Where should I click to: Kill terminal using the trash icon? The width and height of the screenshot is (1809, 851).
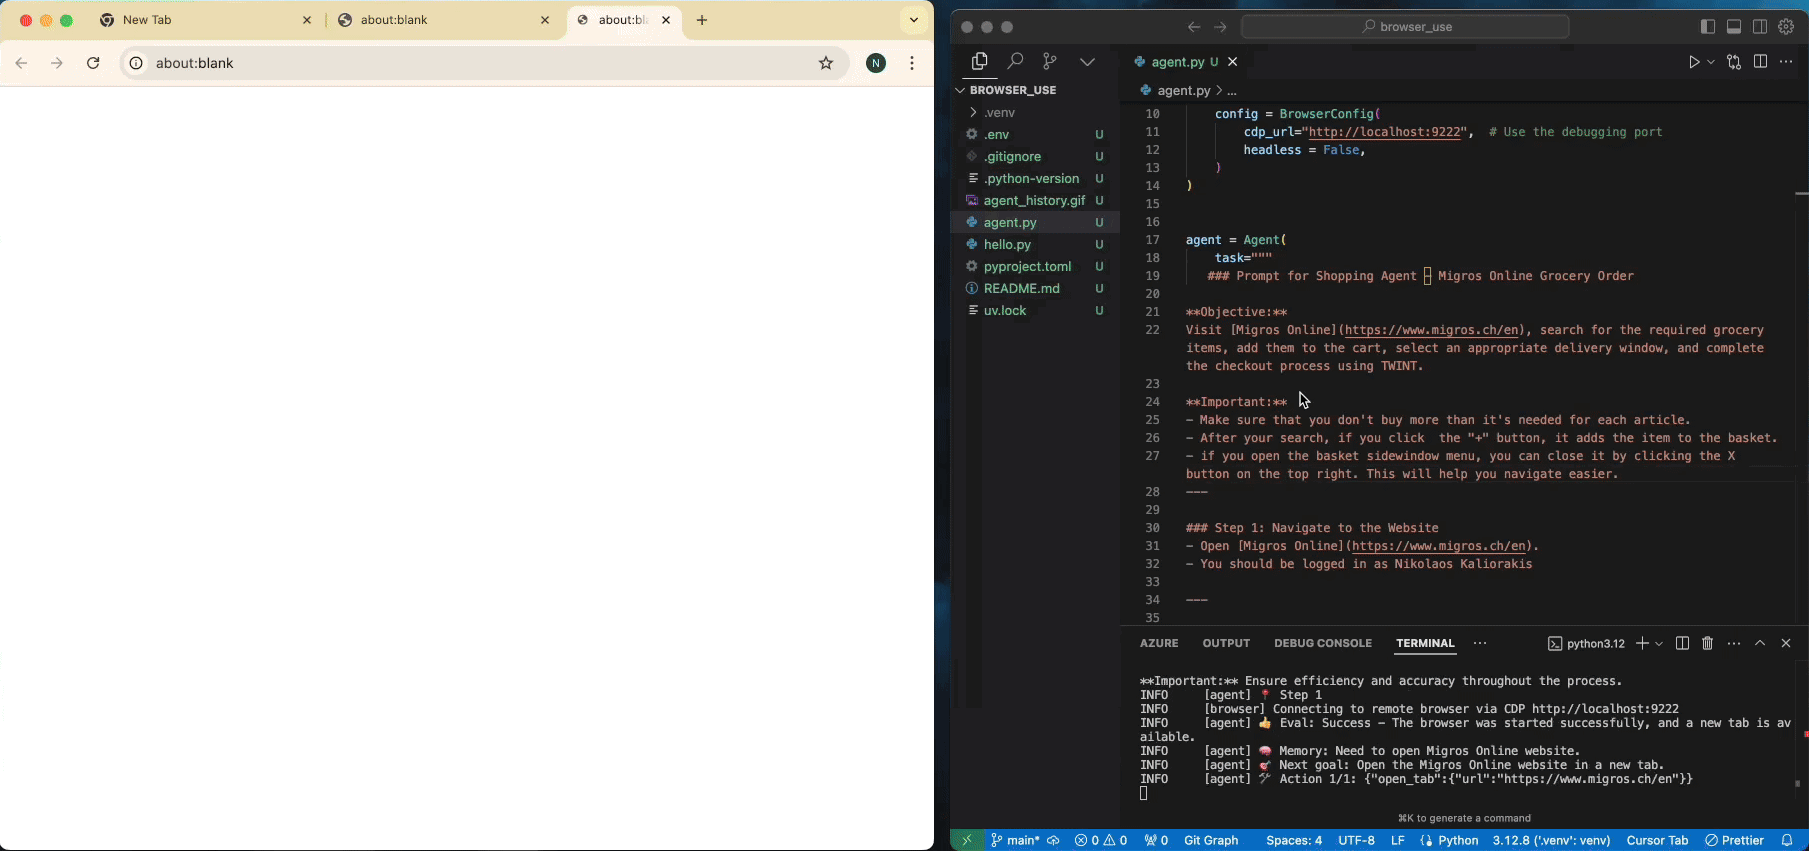pyautogui.click(x=1708, y=643)
